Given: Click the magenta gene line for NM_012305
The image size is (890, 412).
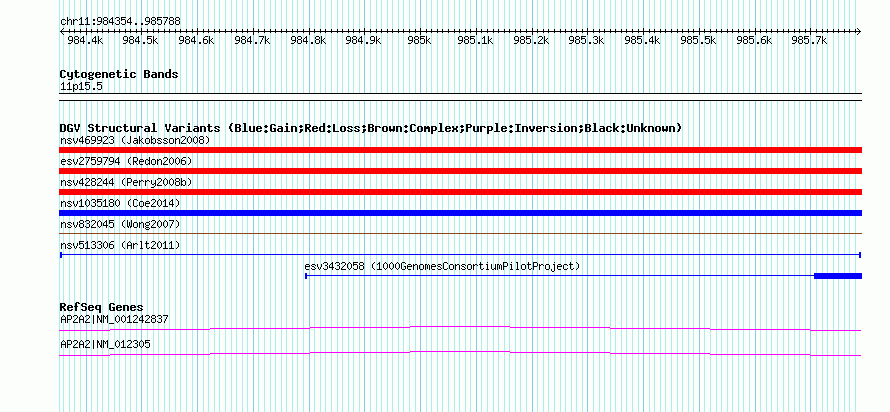Looking at the screenshot, I should pyautogui.click(x=460, y=354).
